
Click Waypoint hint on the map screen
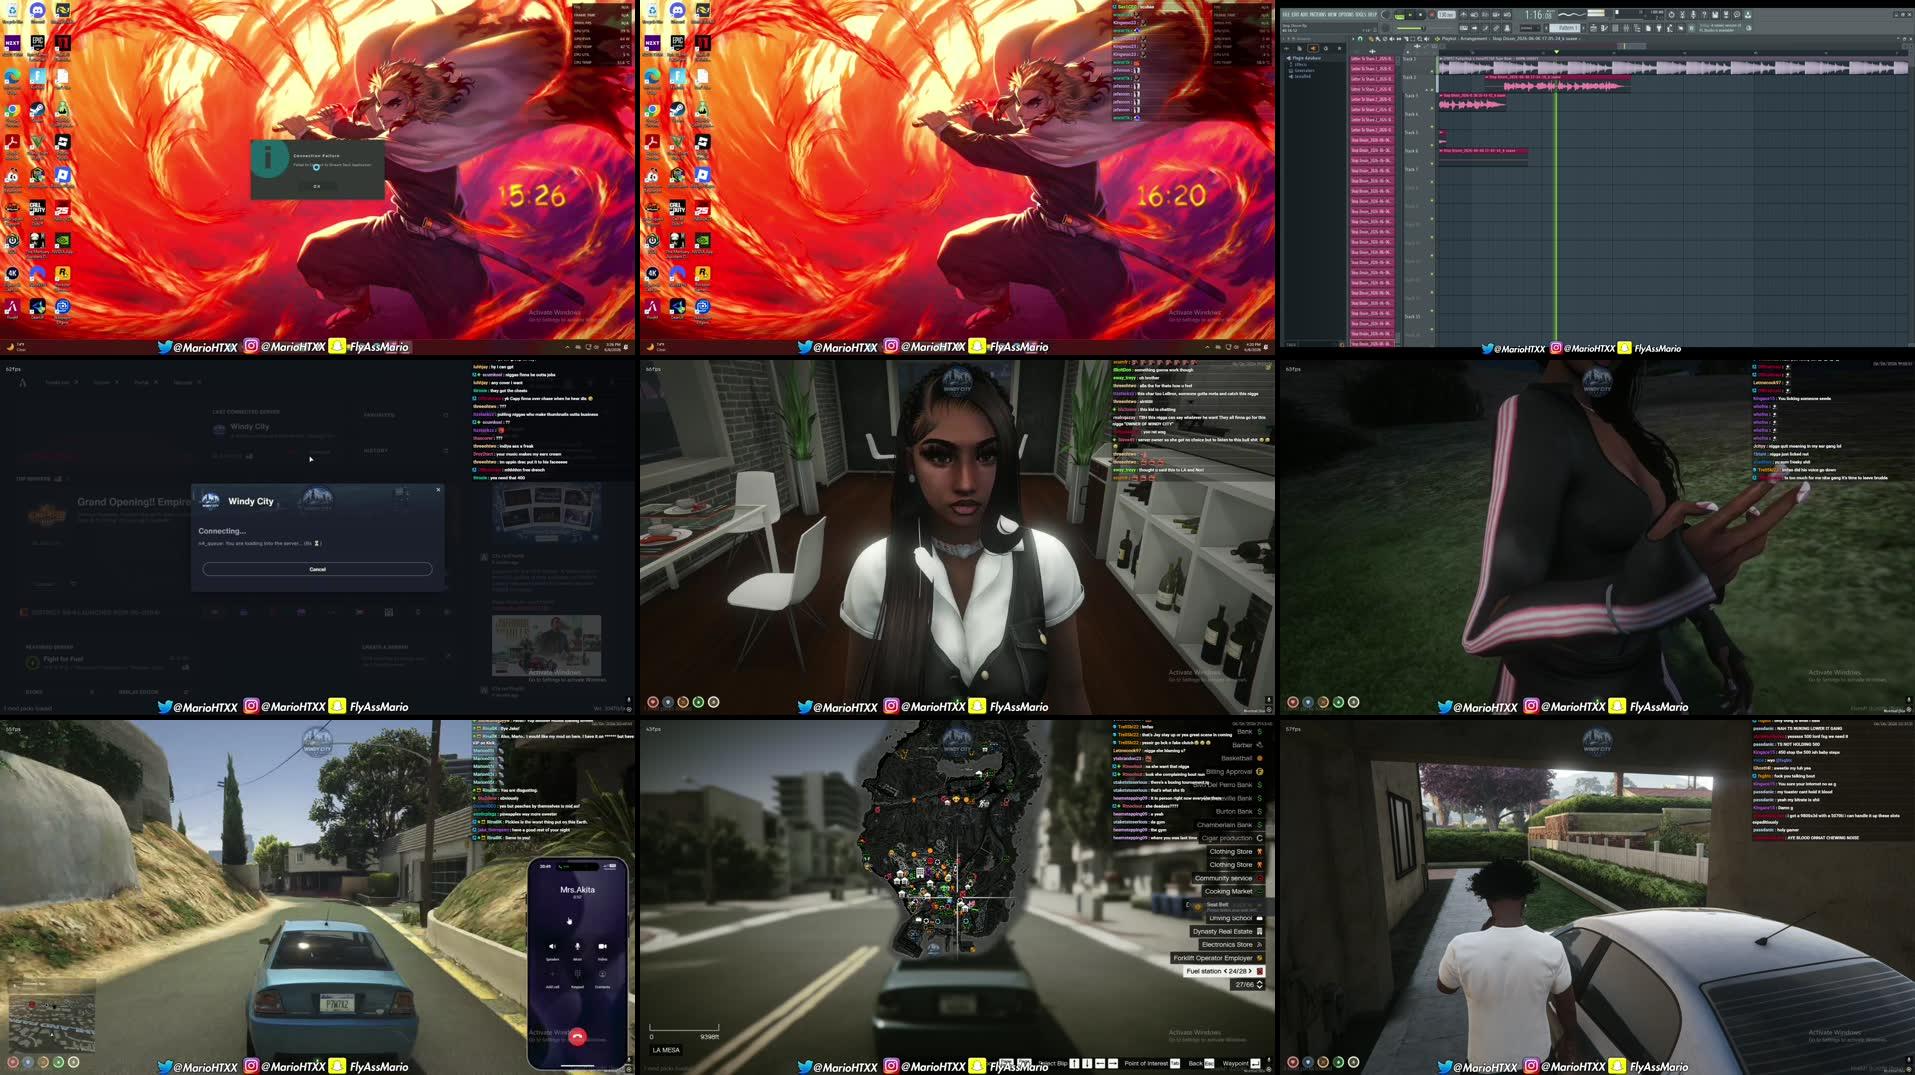coord(1241,1063)
